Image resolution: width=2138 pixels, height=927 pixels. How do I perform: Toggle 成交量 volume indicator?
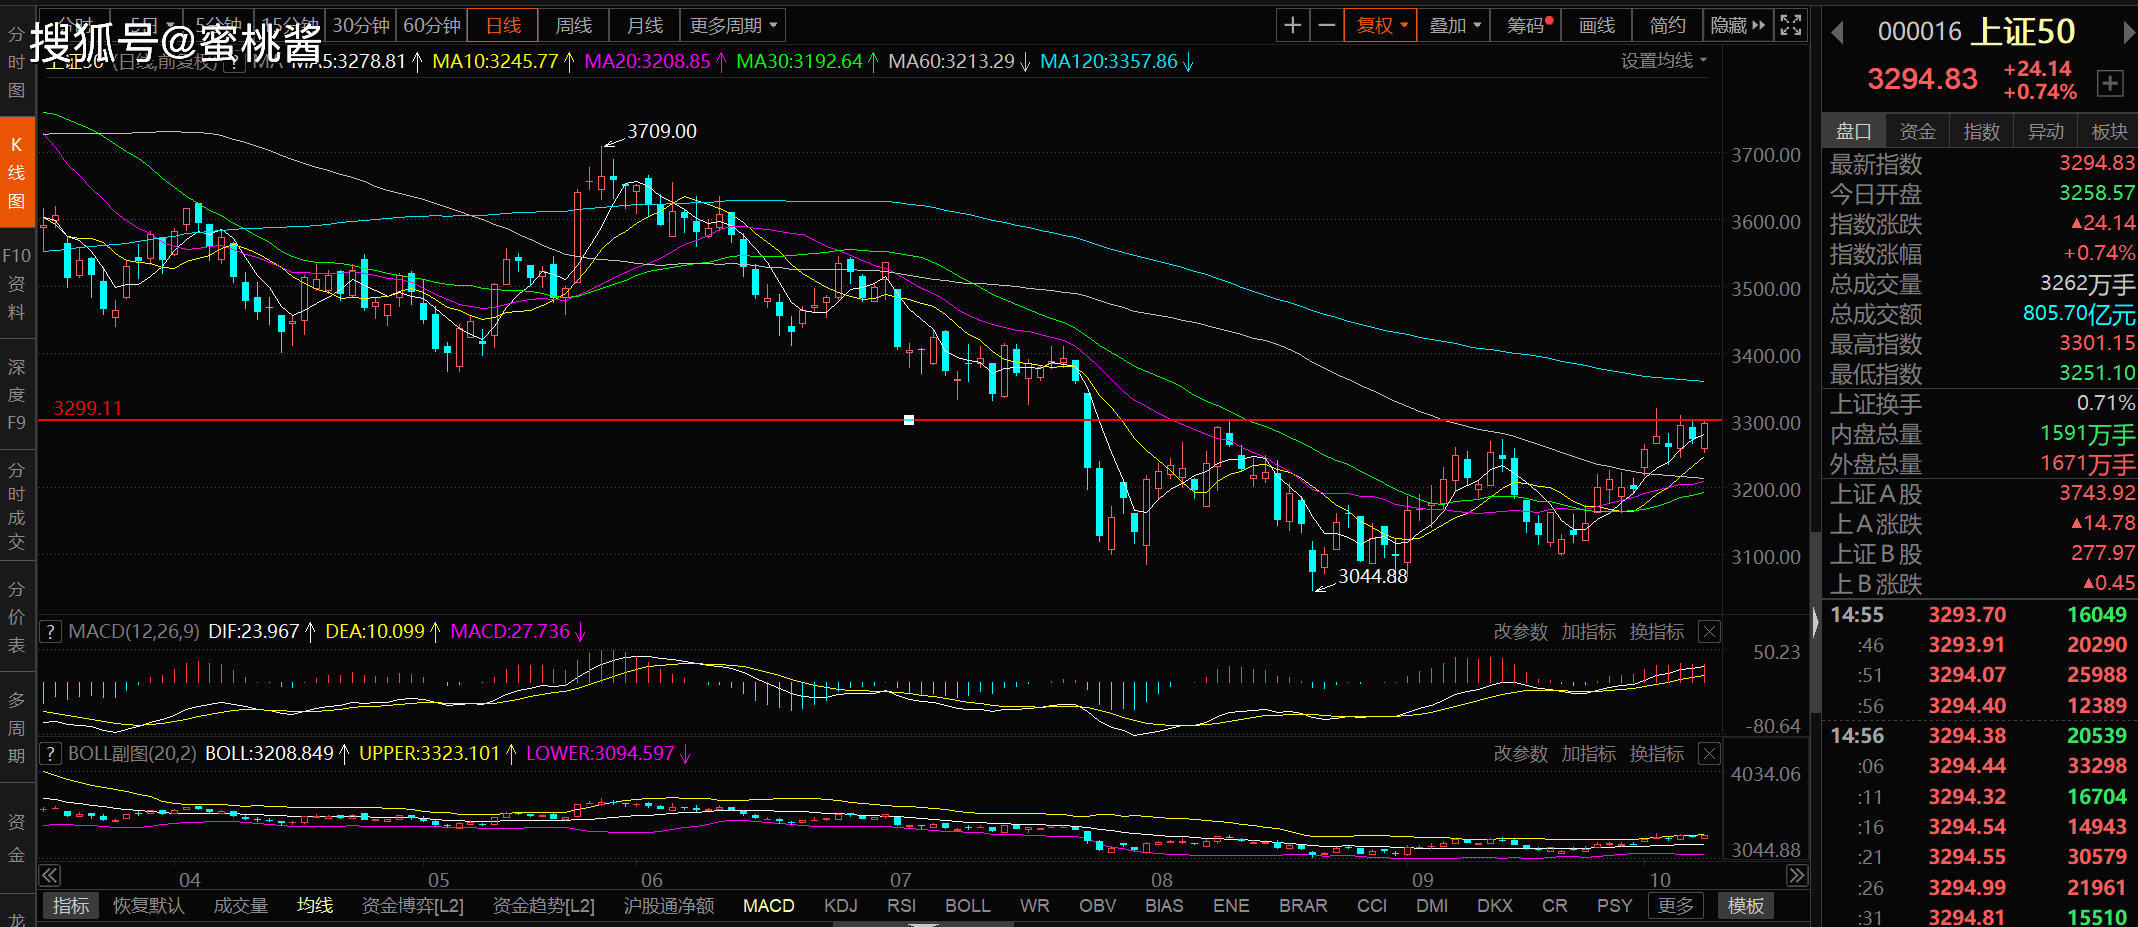pos(241,906)
